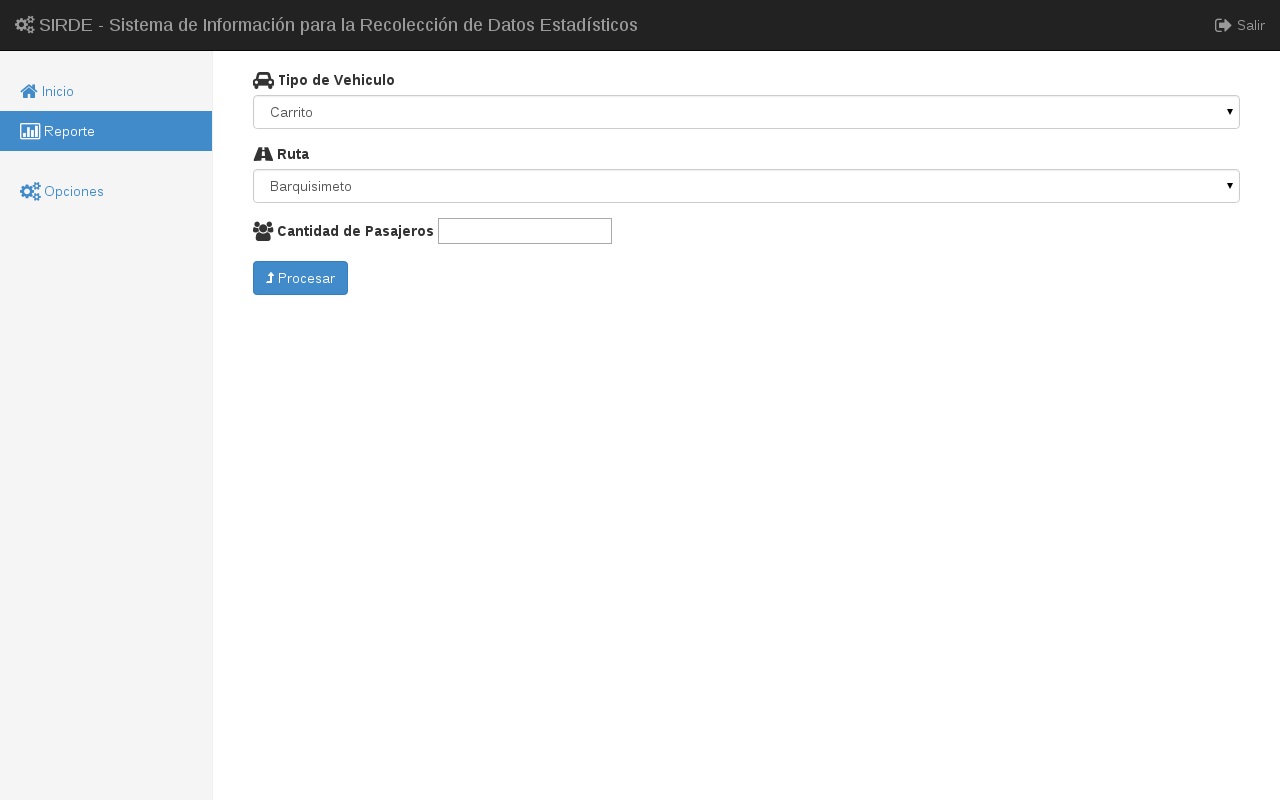Click the Tipo de Vehiculo label text
This screenshot has width=1280, height=800.
tap(336, 80)
